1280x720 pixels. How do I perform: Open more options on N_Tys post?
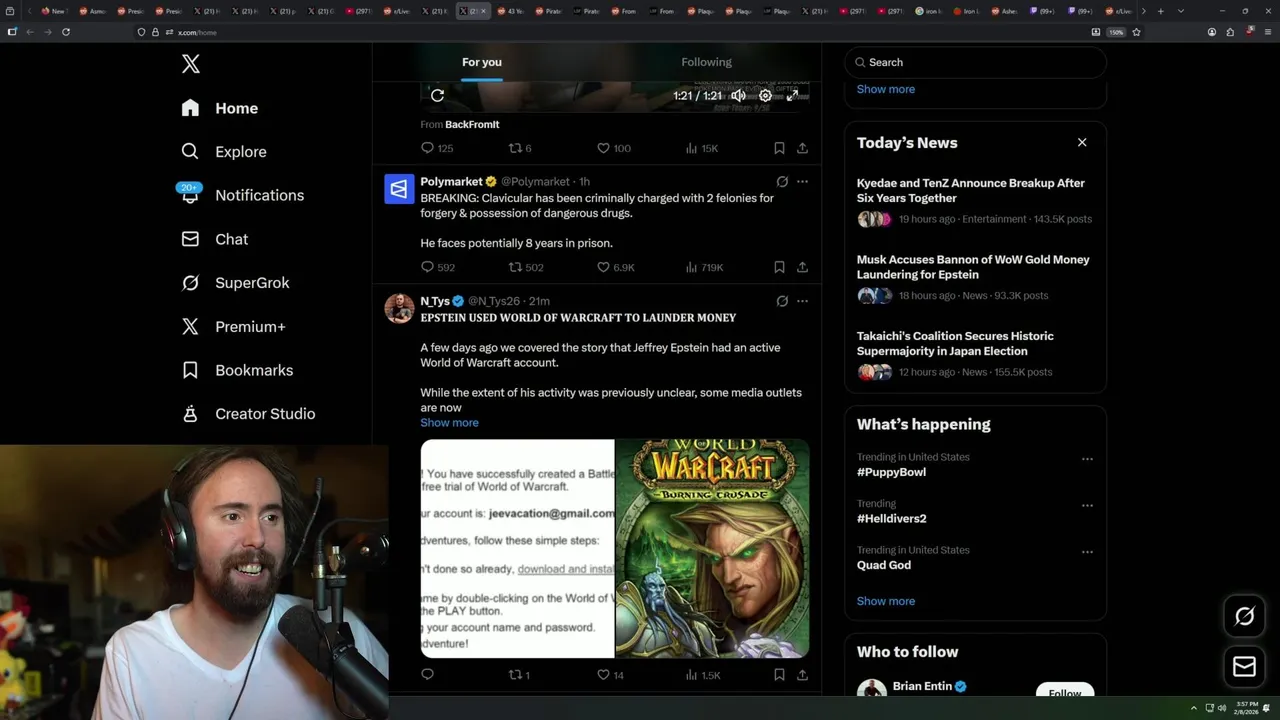pos(802,301)
